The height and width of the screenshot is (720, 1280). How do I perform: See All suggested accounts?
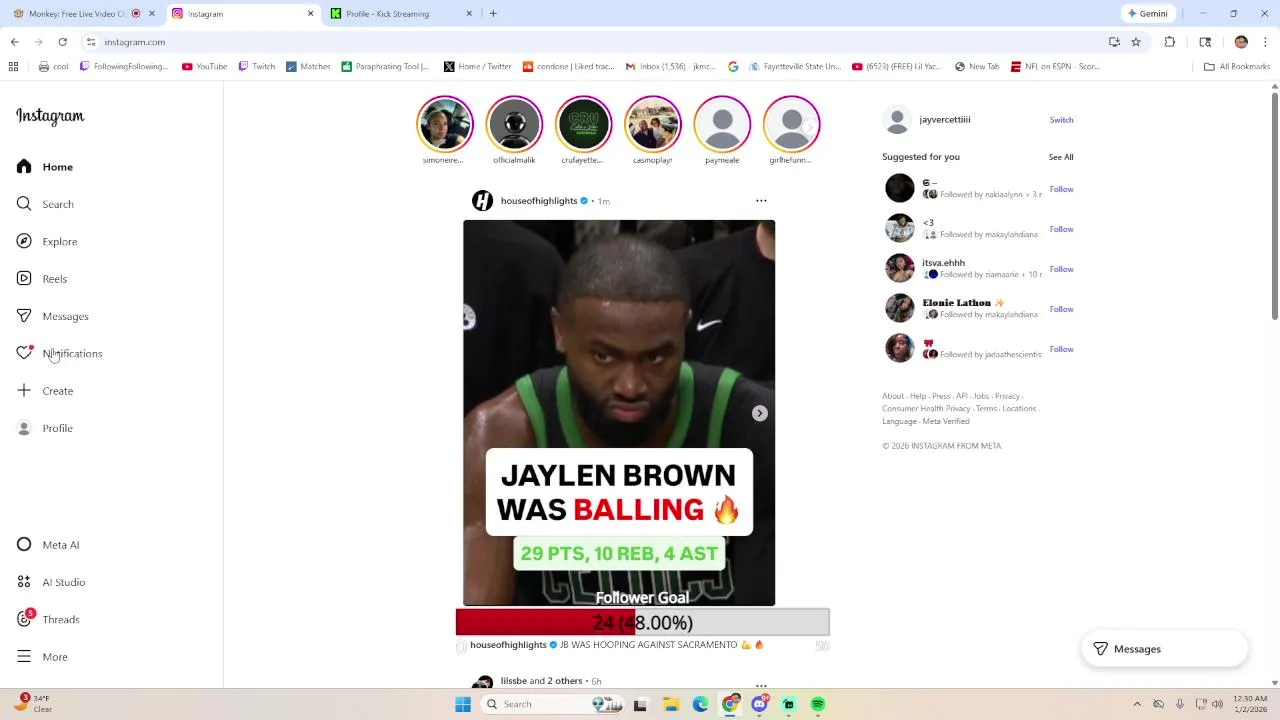(1061, 157)
